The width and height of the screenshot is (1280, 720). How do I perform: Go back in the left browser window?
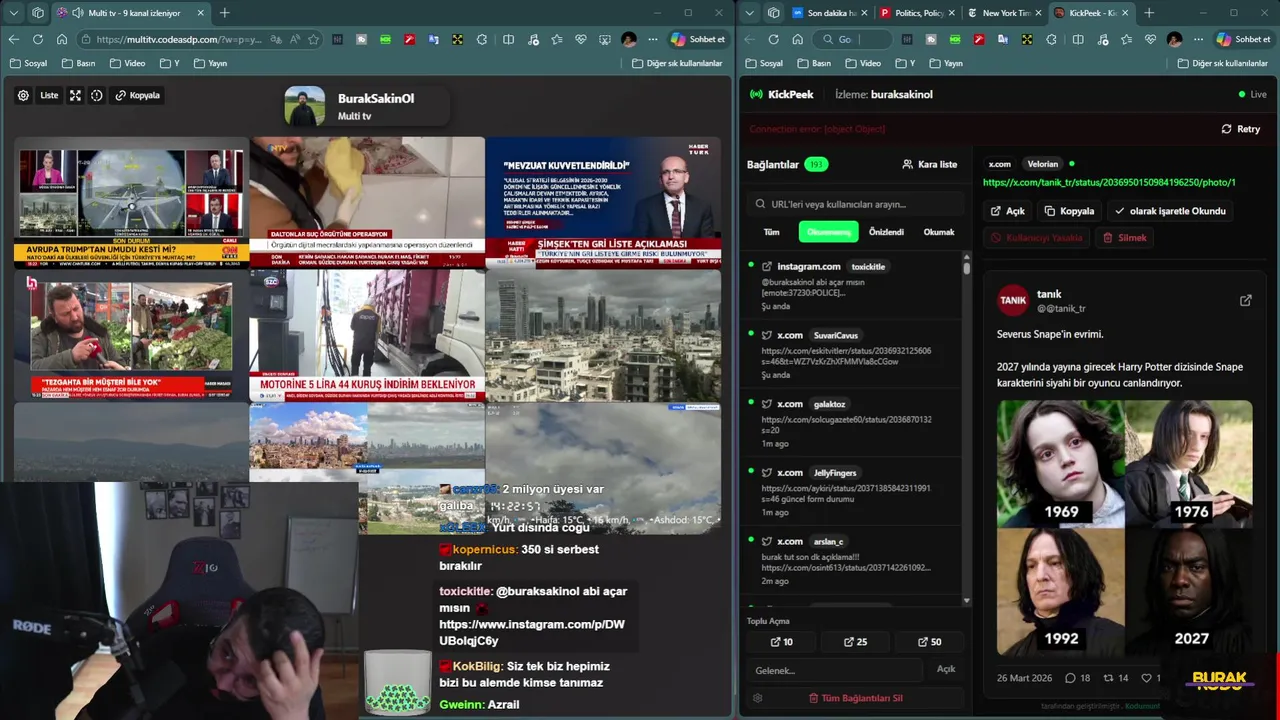pos(14,39)
